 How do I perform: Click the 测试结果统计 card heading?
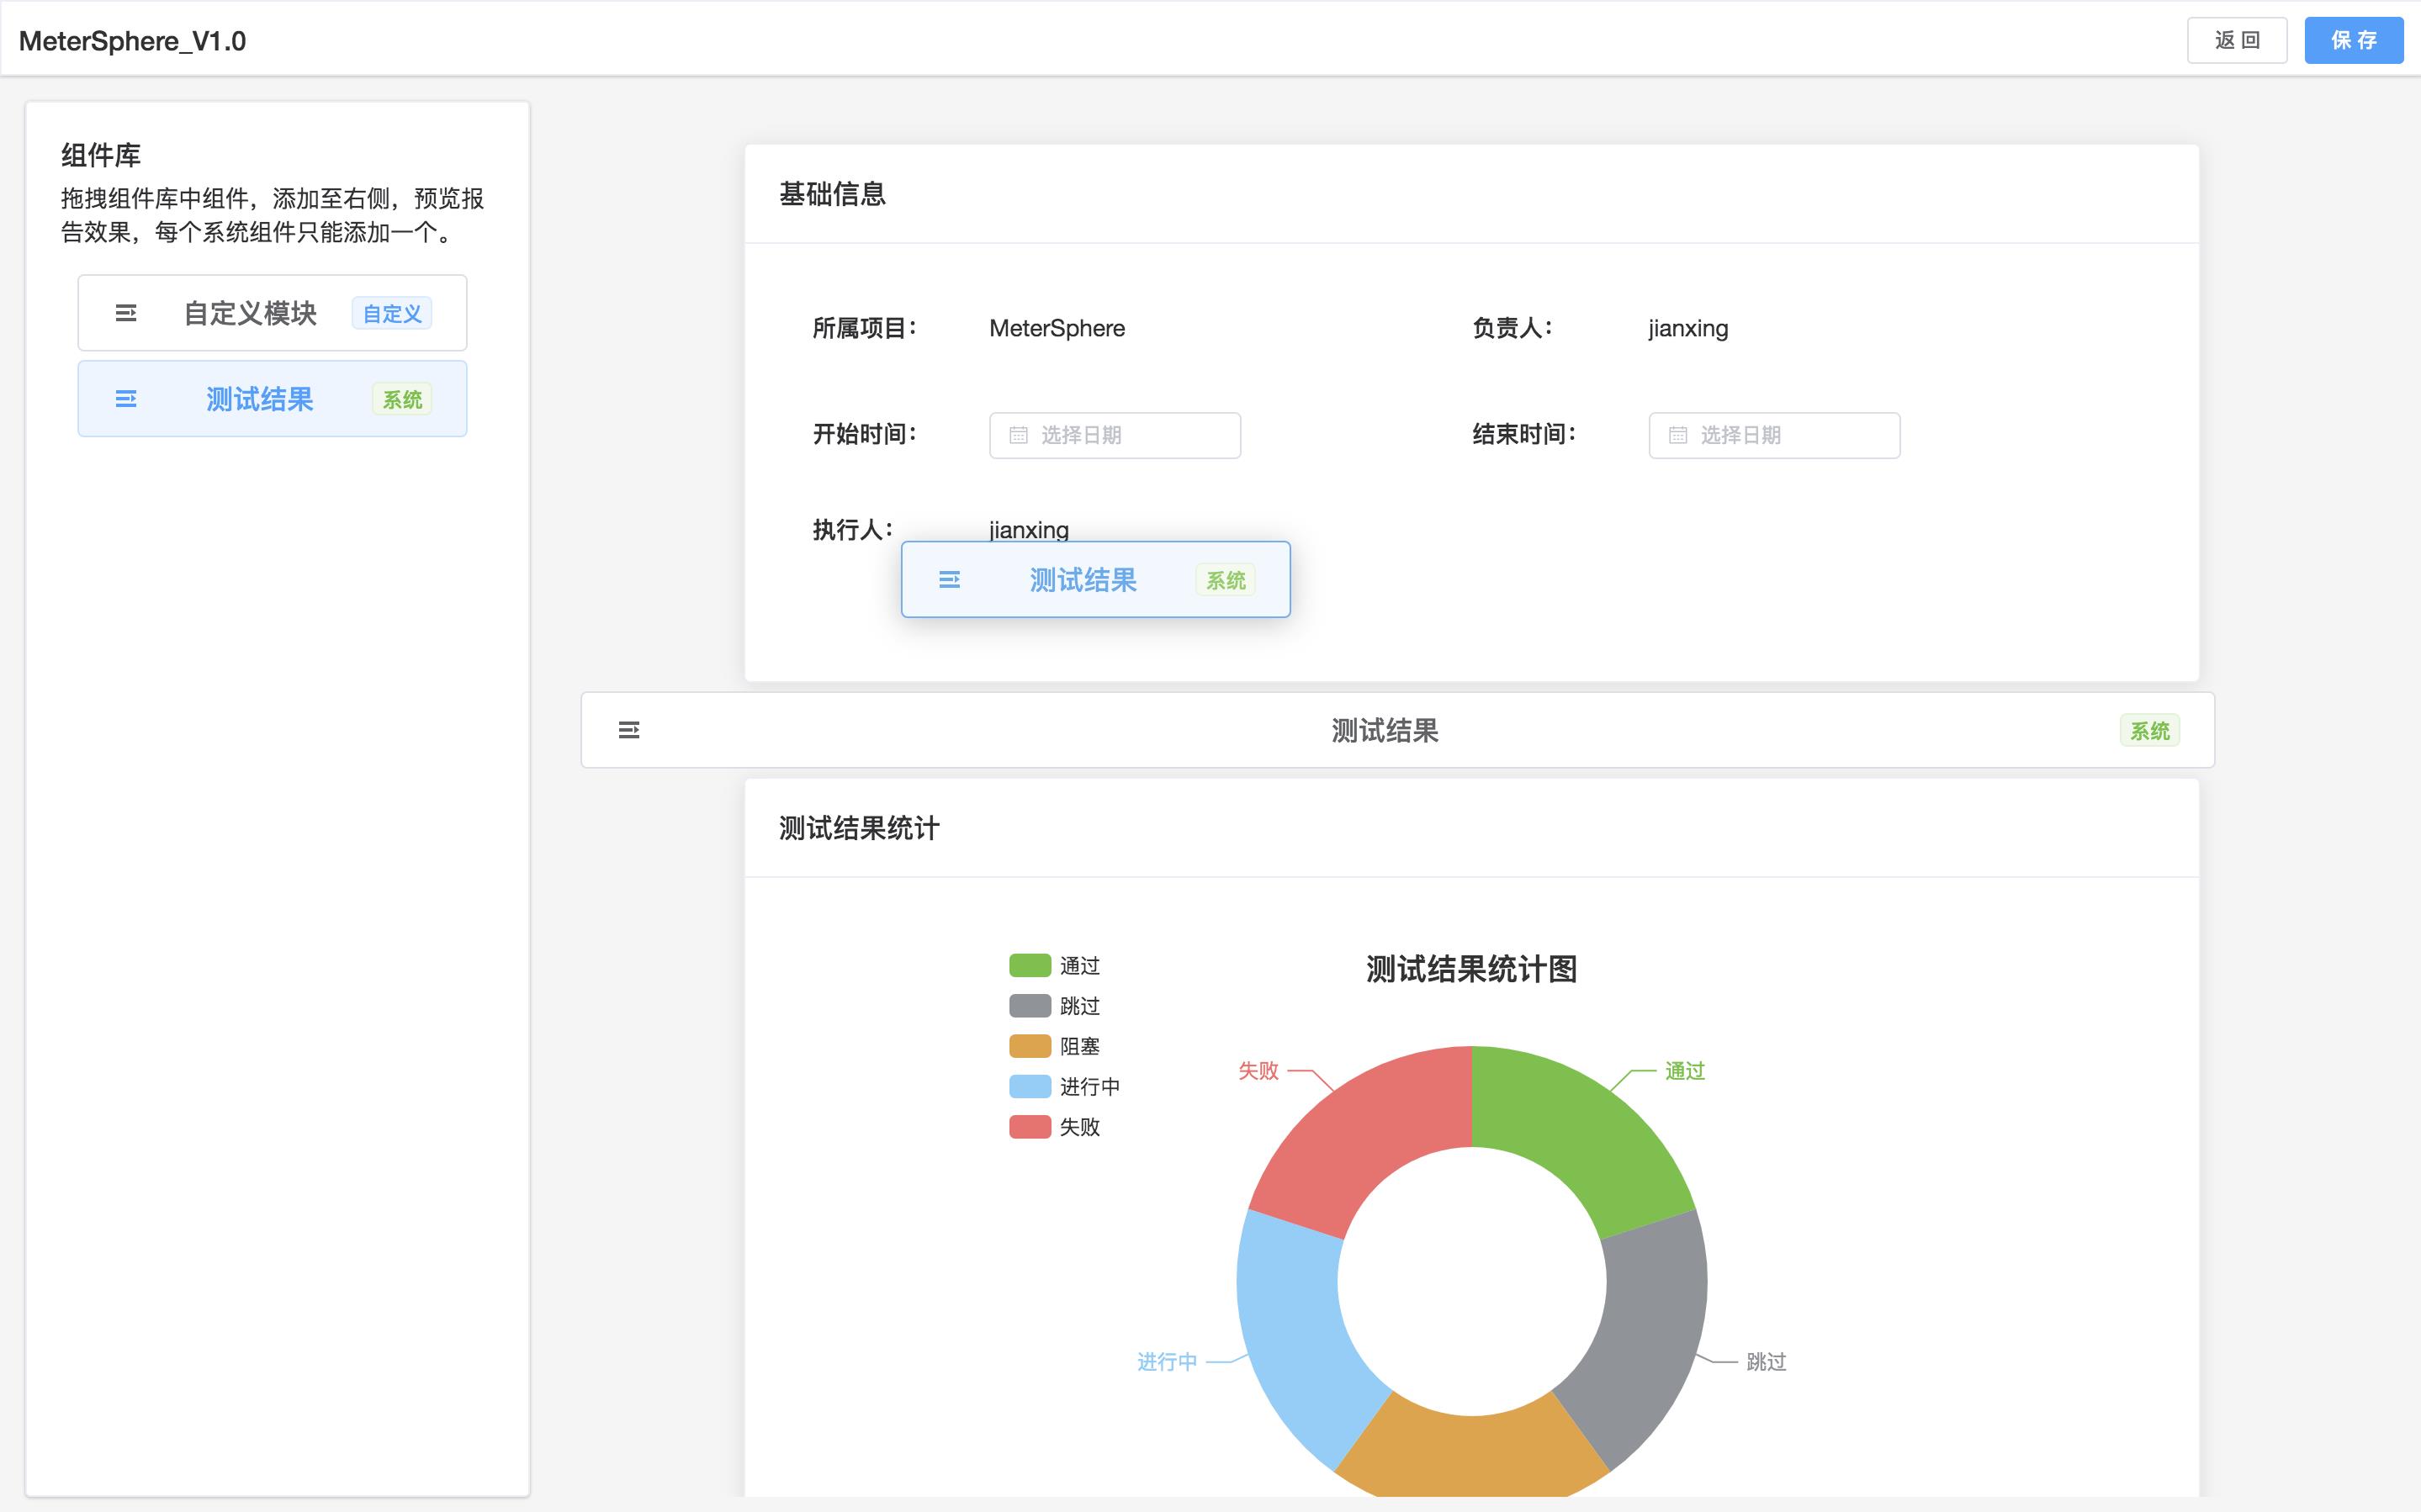click(859, 828)
